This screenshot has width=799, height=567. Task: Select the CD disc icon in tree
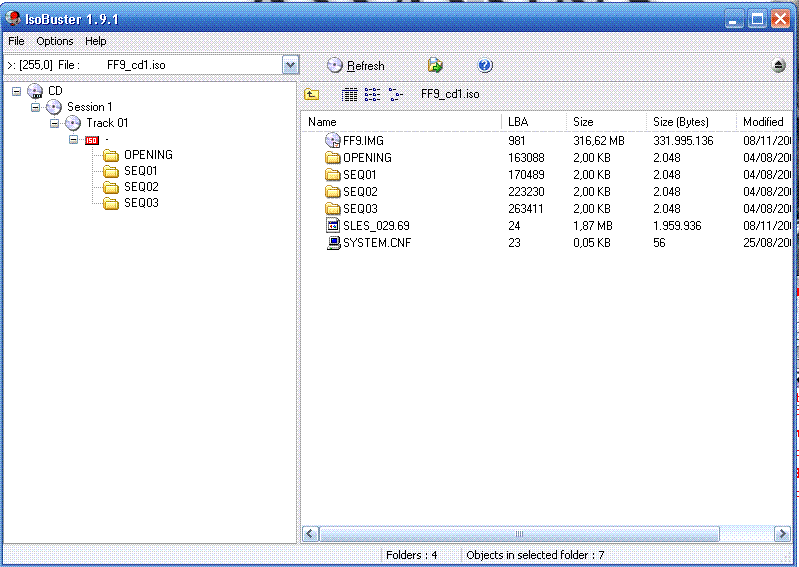point(35,91)
